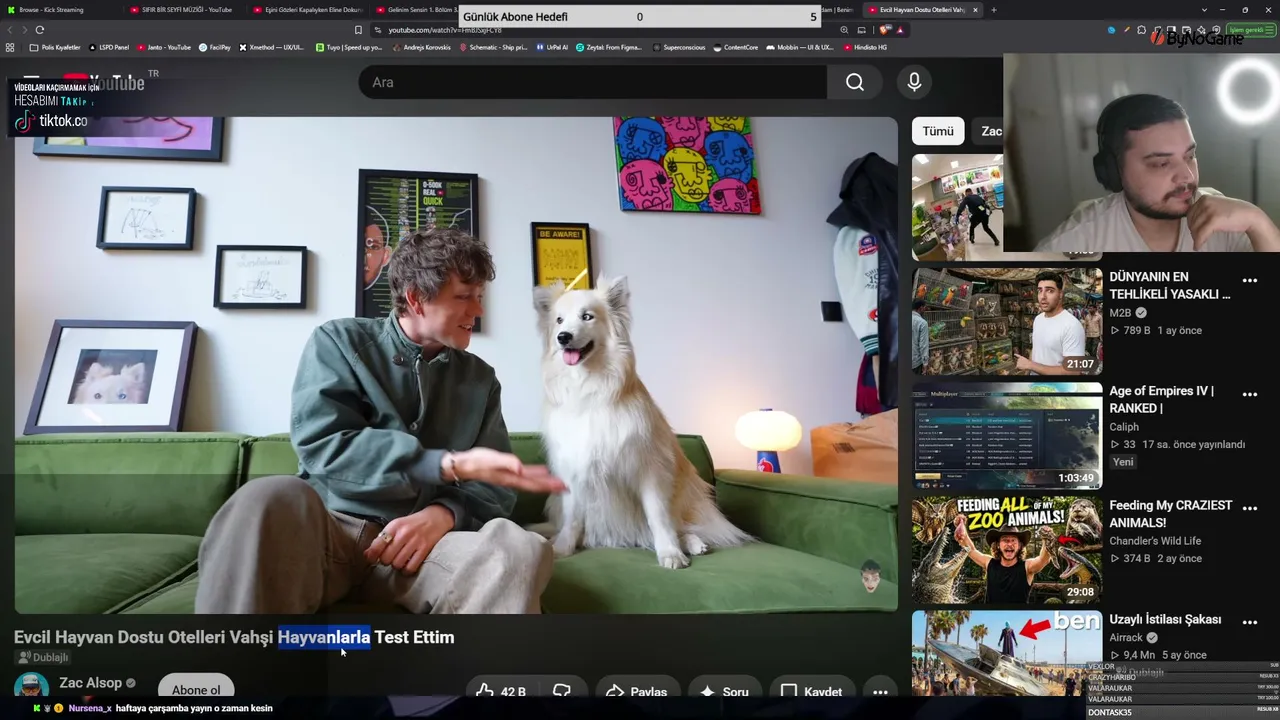
Task: Click the YouTube search magnifier button
Action: (x=855, y=82)
